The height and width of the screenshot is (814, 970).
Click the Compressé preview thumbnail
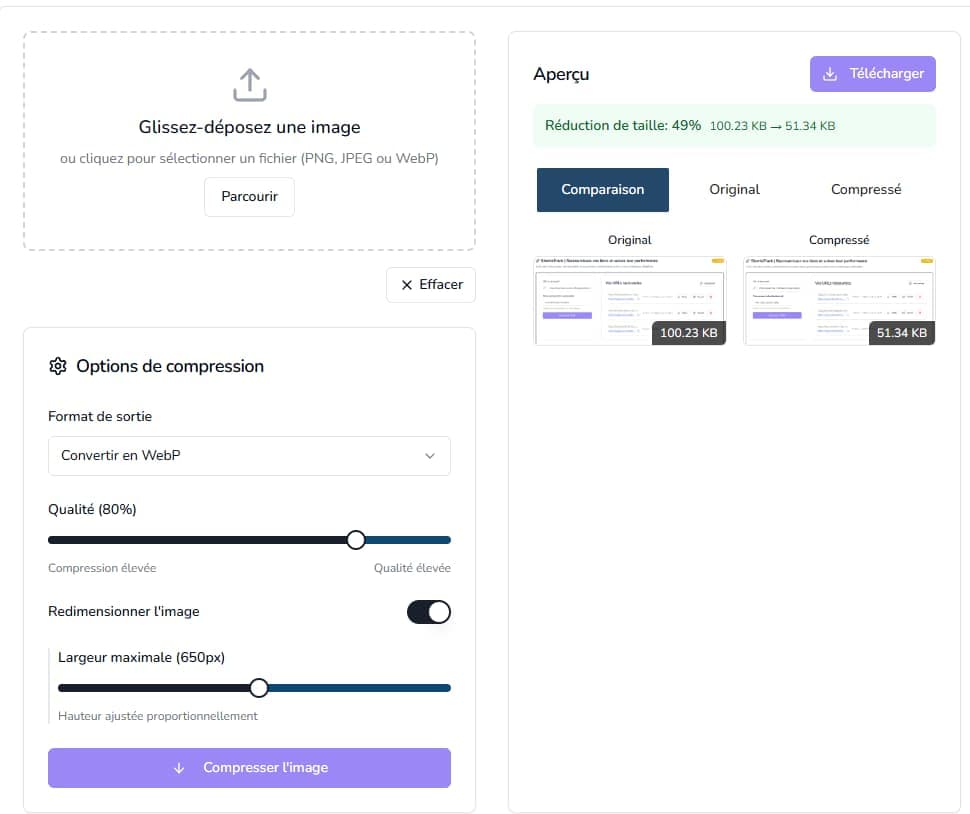pyautogui.click(x=839, y=301)
